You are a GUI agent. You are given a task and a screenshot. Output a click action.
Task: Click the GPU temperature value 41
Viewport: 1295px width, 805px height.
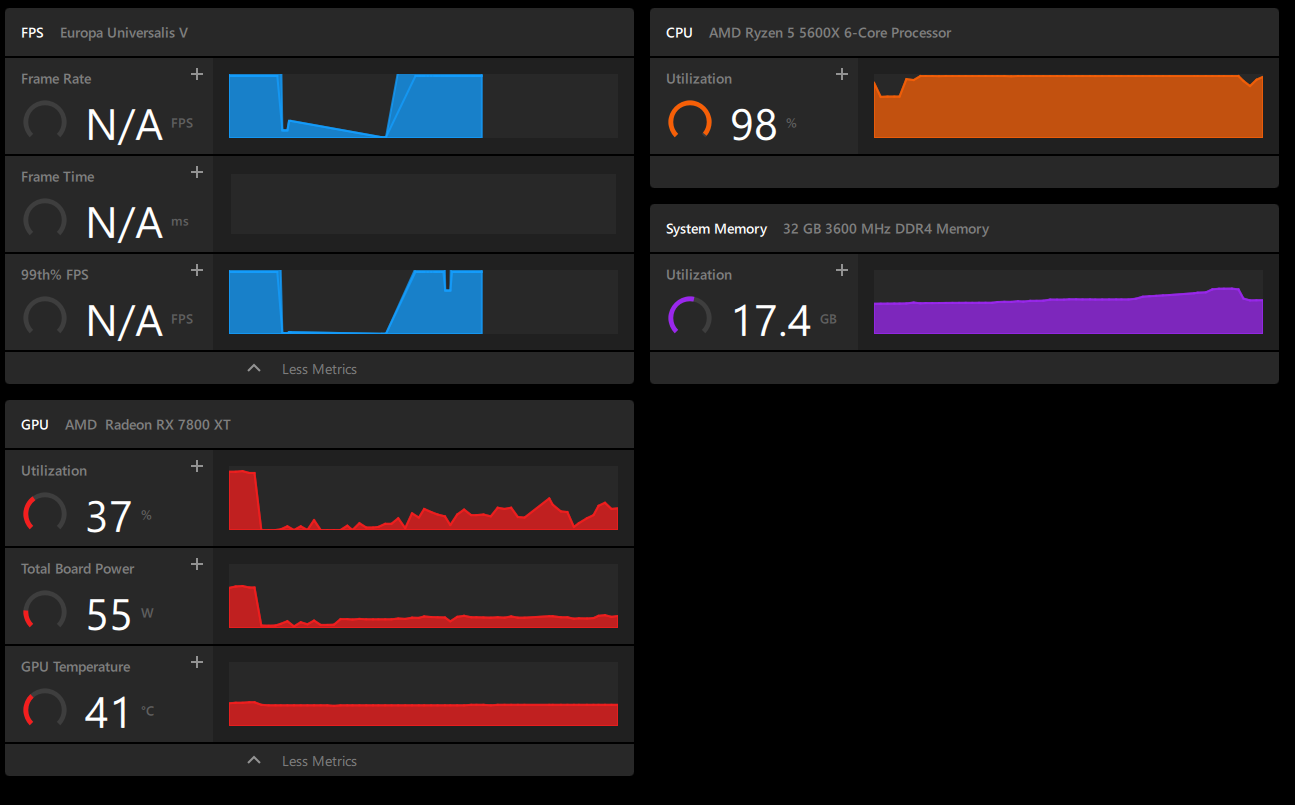tap(108, 712)
